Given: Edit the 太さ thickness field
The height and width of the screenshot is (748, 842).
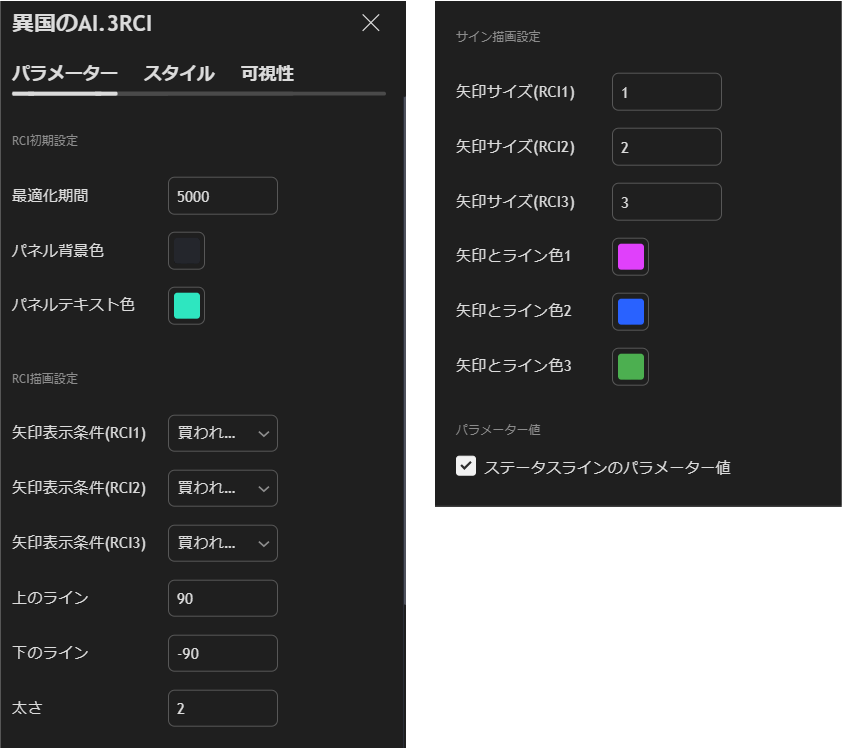Looking at the screenshot, I should click(x=222, y=708).
